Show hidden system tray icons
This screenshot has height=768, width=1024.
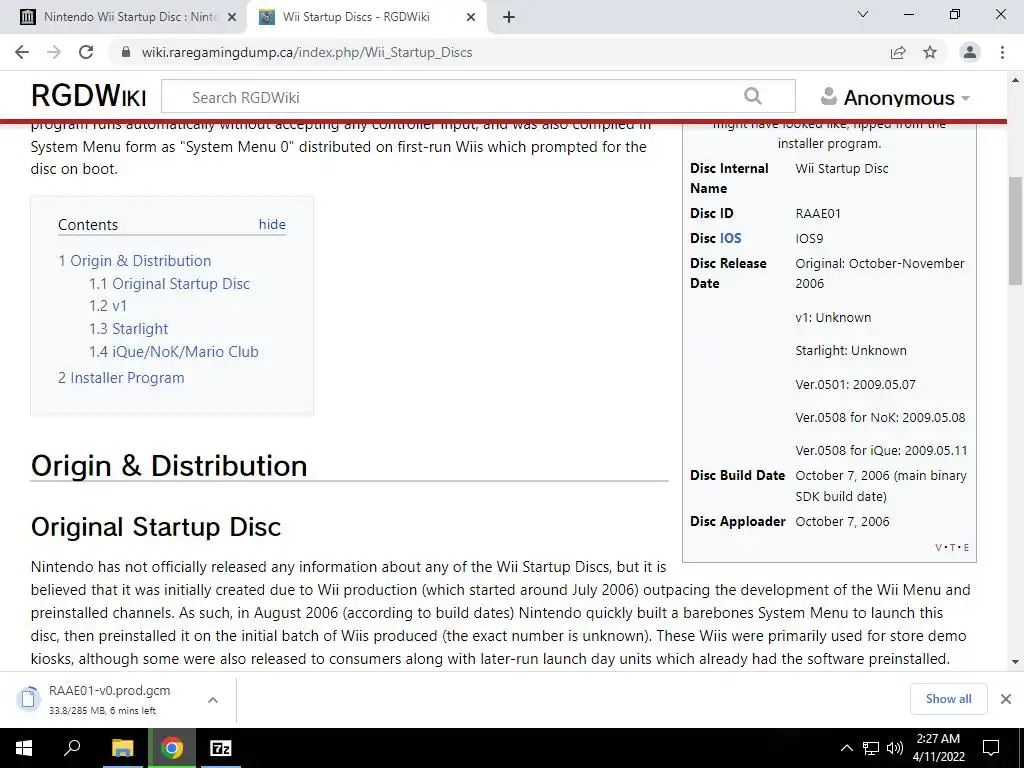846,748
